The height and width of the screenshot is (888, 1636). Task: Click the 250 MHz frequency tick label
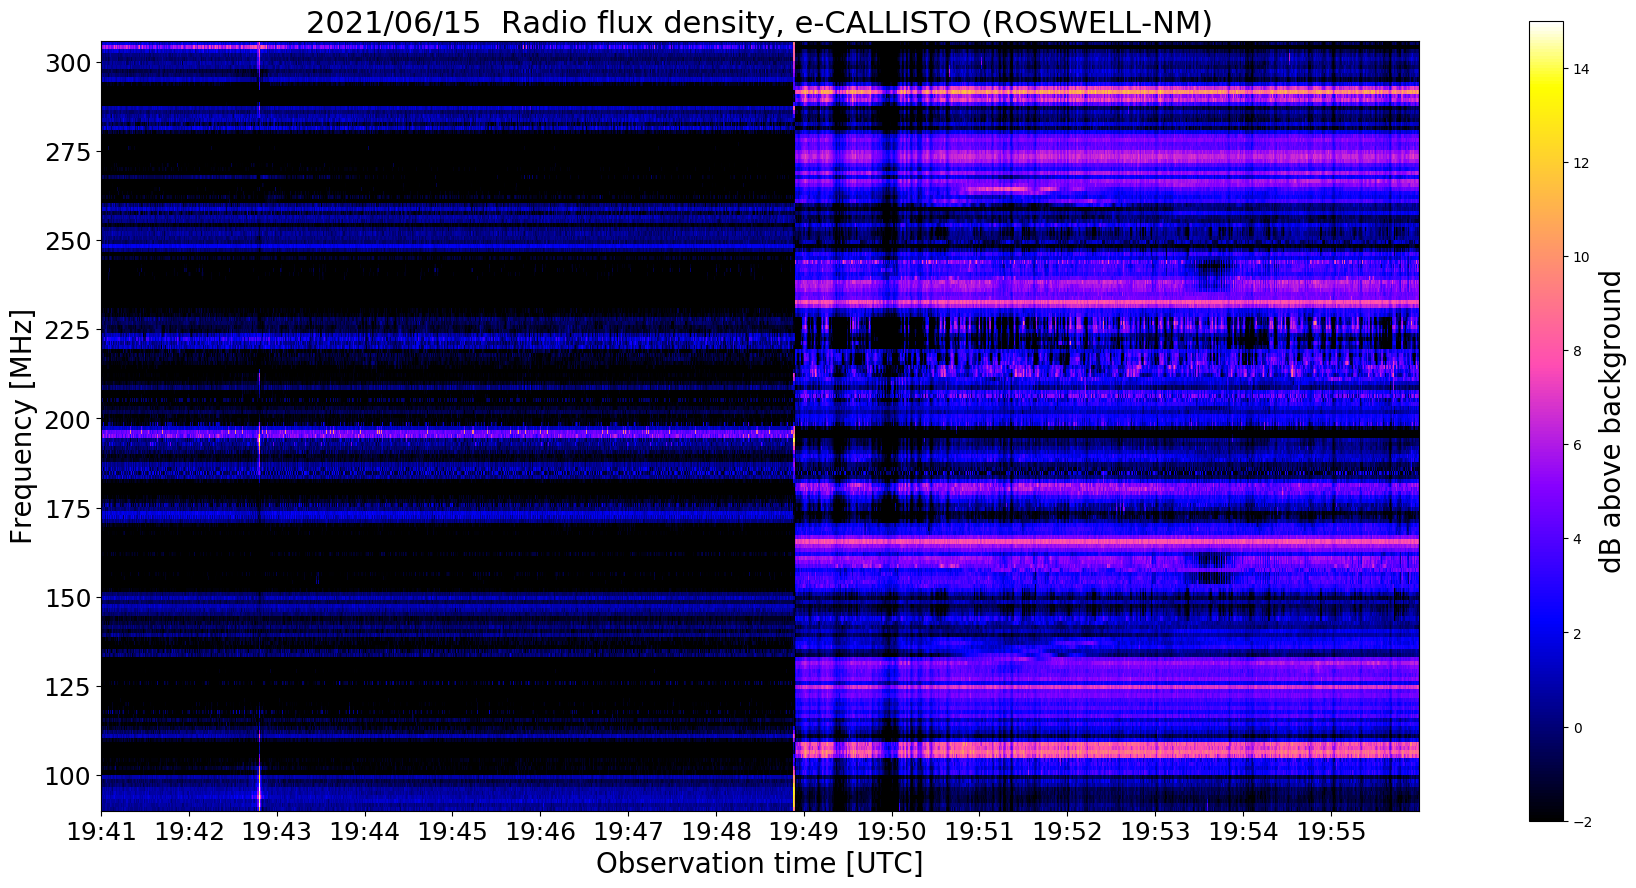point(67,241)
